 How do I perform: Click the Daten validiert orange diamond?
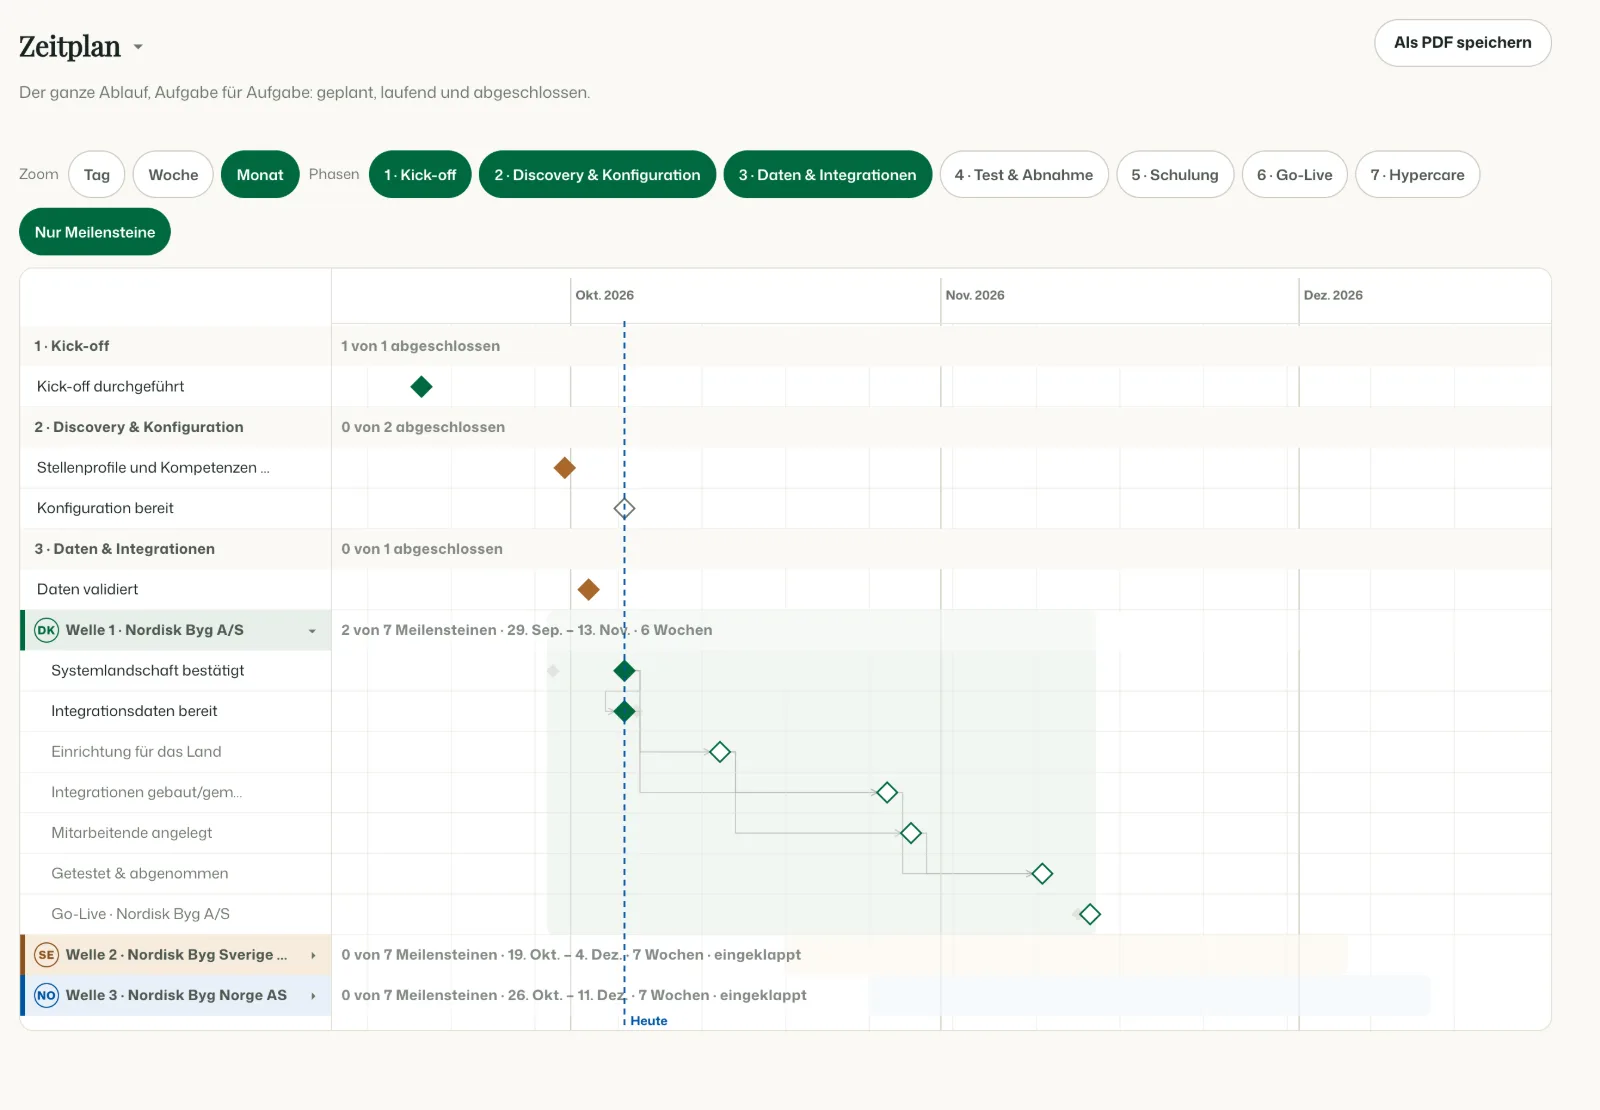(x=588, y=590)
